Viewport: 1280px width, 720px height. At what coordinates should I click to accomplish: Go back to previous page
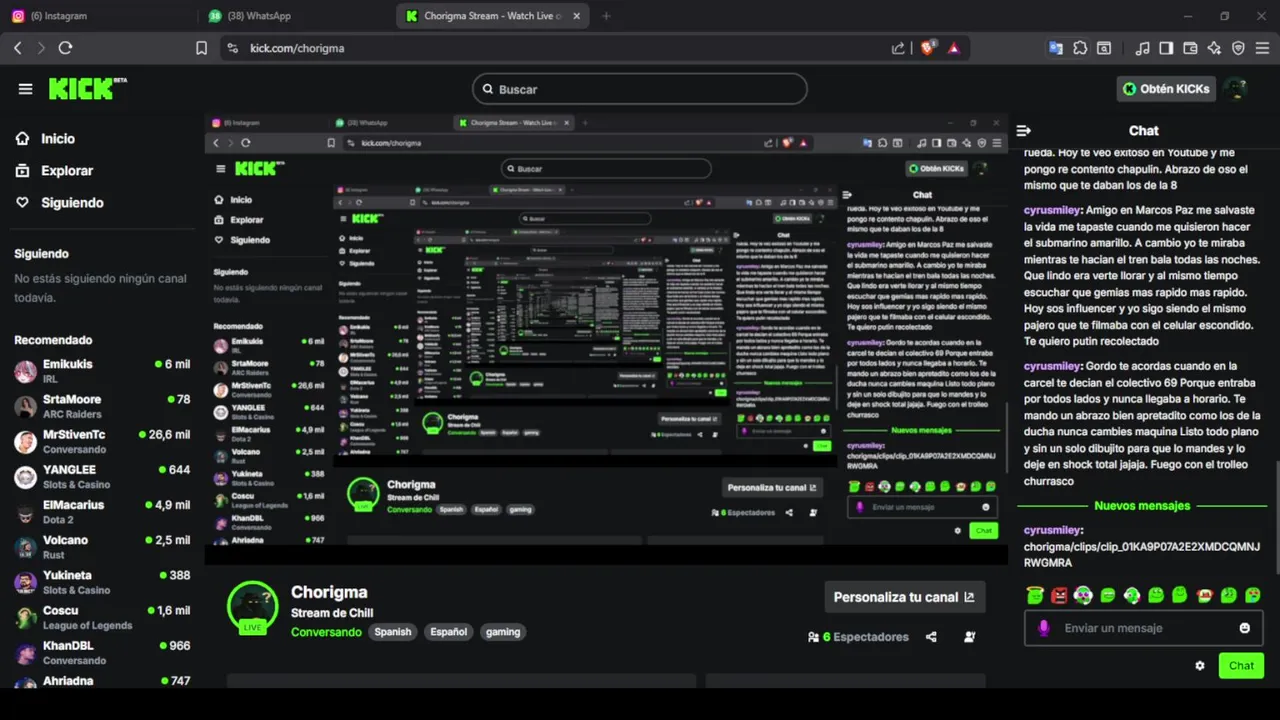tap(18, 48)
